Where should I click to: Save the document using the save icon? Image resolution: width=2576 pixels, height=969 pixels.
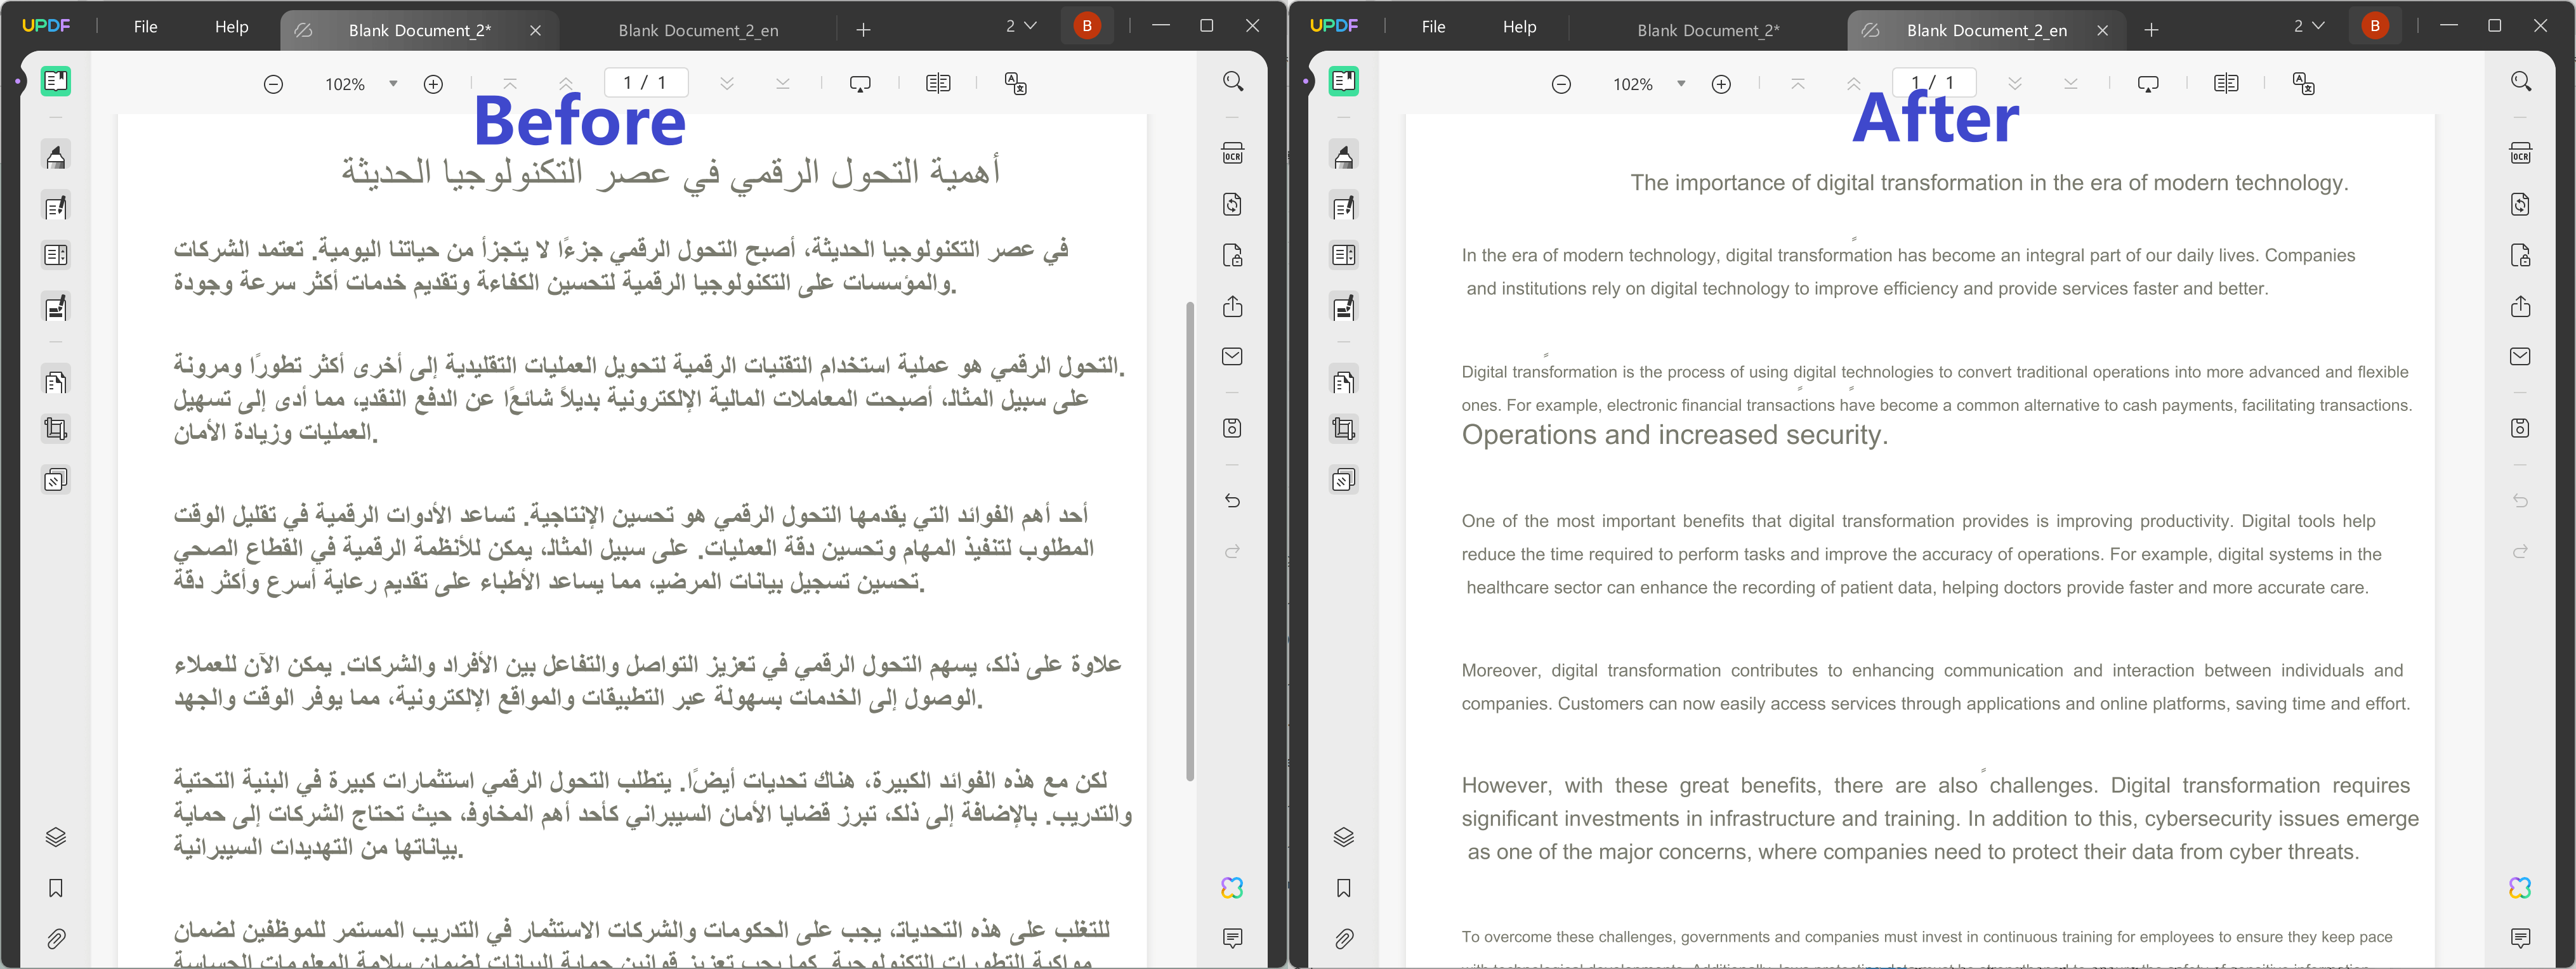(x=1233, y=428)
